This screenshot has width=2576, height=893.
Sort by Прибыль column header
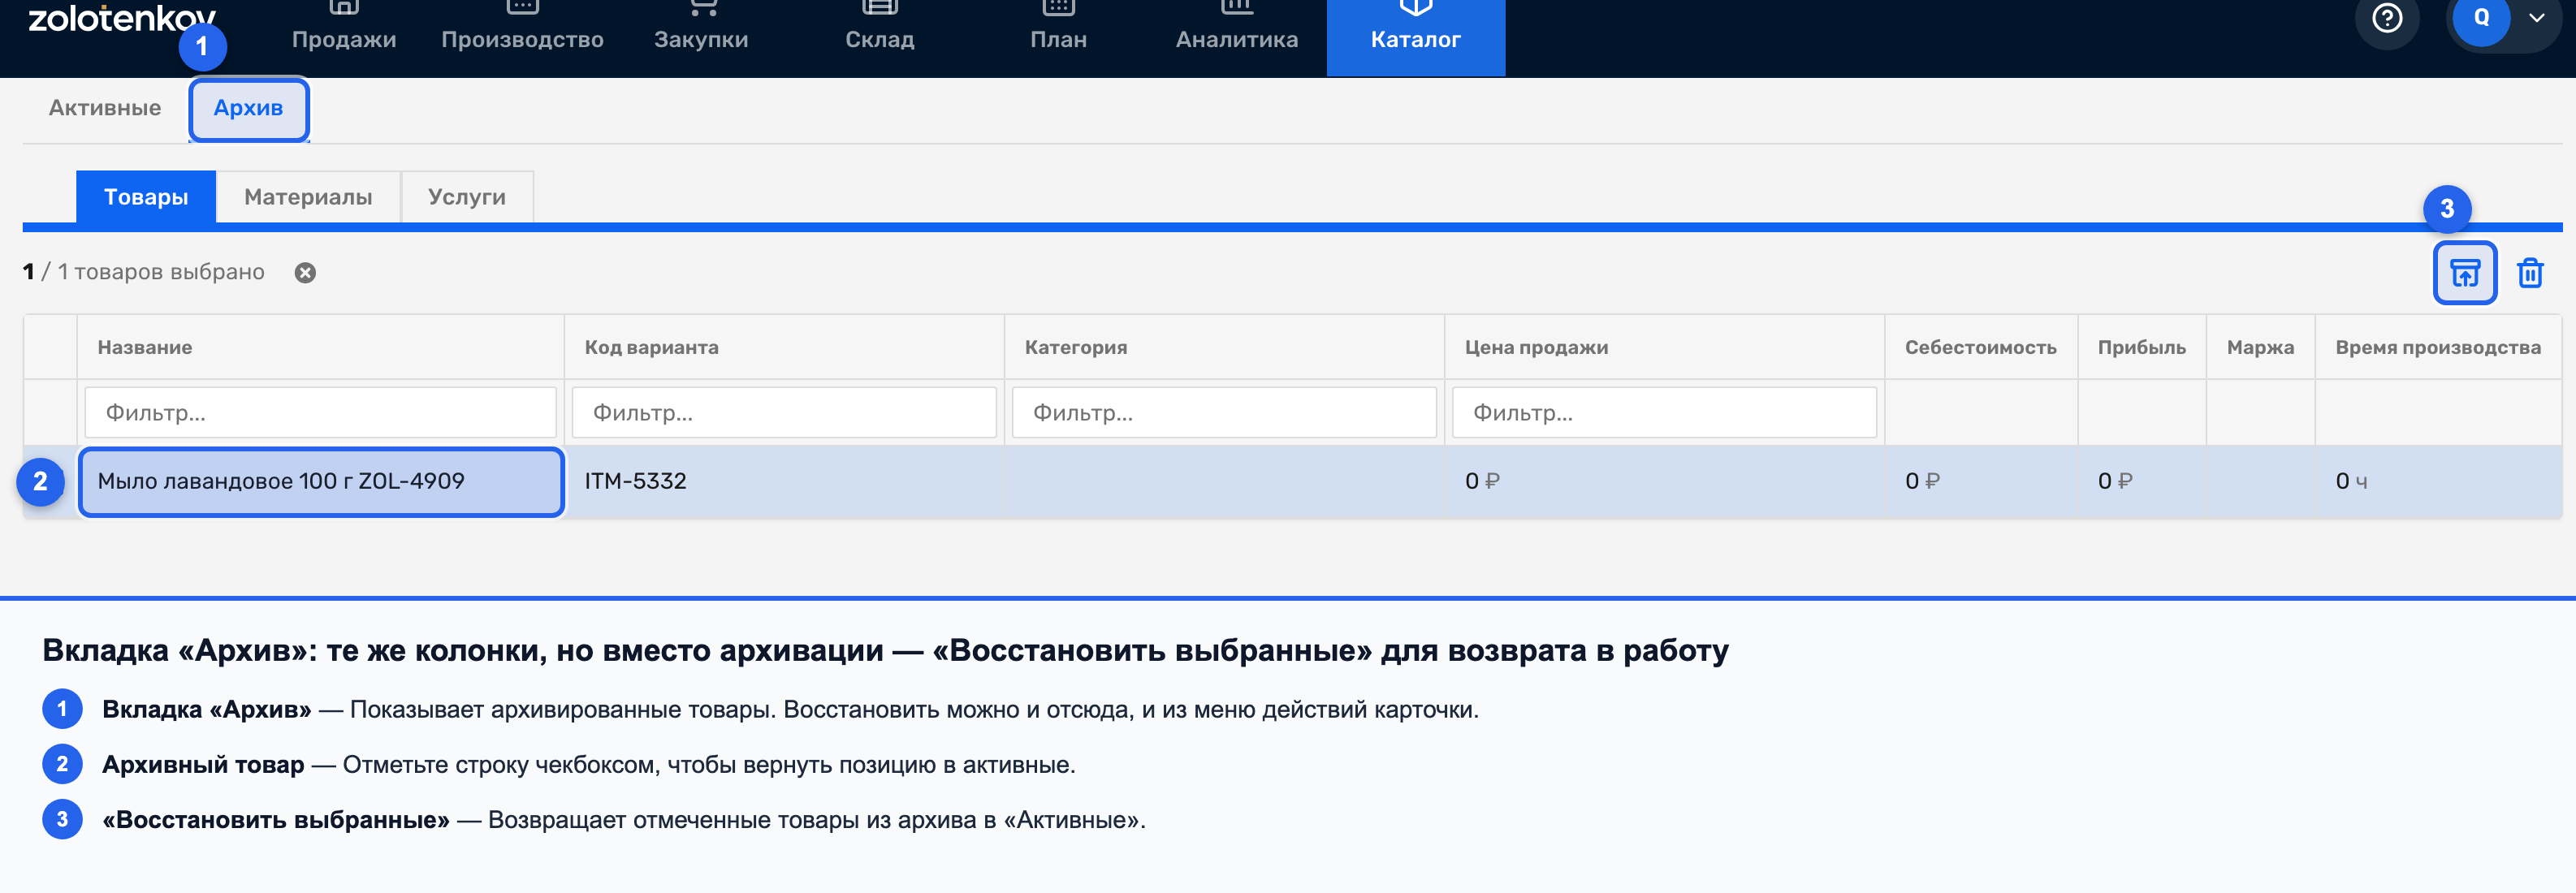[x=2141, y=347]
